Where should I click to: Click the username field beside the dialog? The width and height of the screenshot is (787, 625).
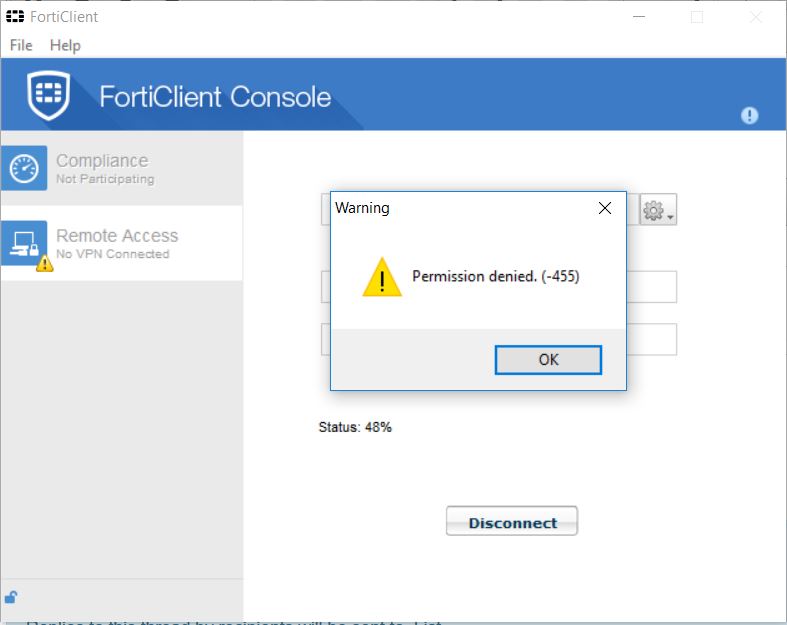(652, 287)
